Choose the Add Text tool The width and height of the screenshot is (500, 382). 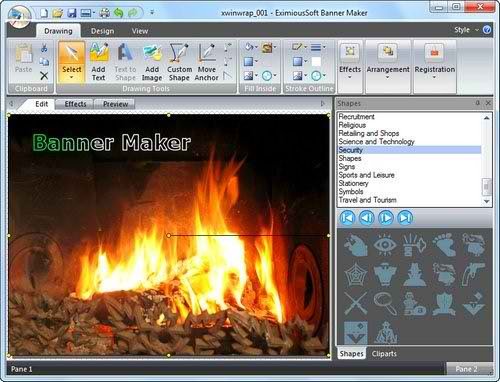click(99, 62)
